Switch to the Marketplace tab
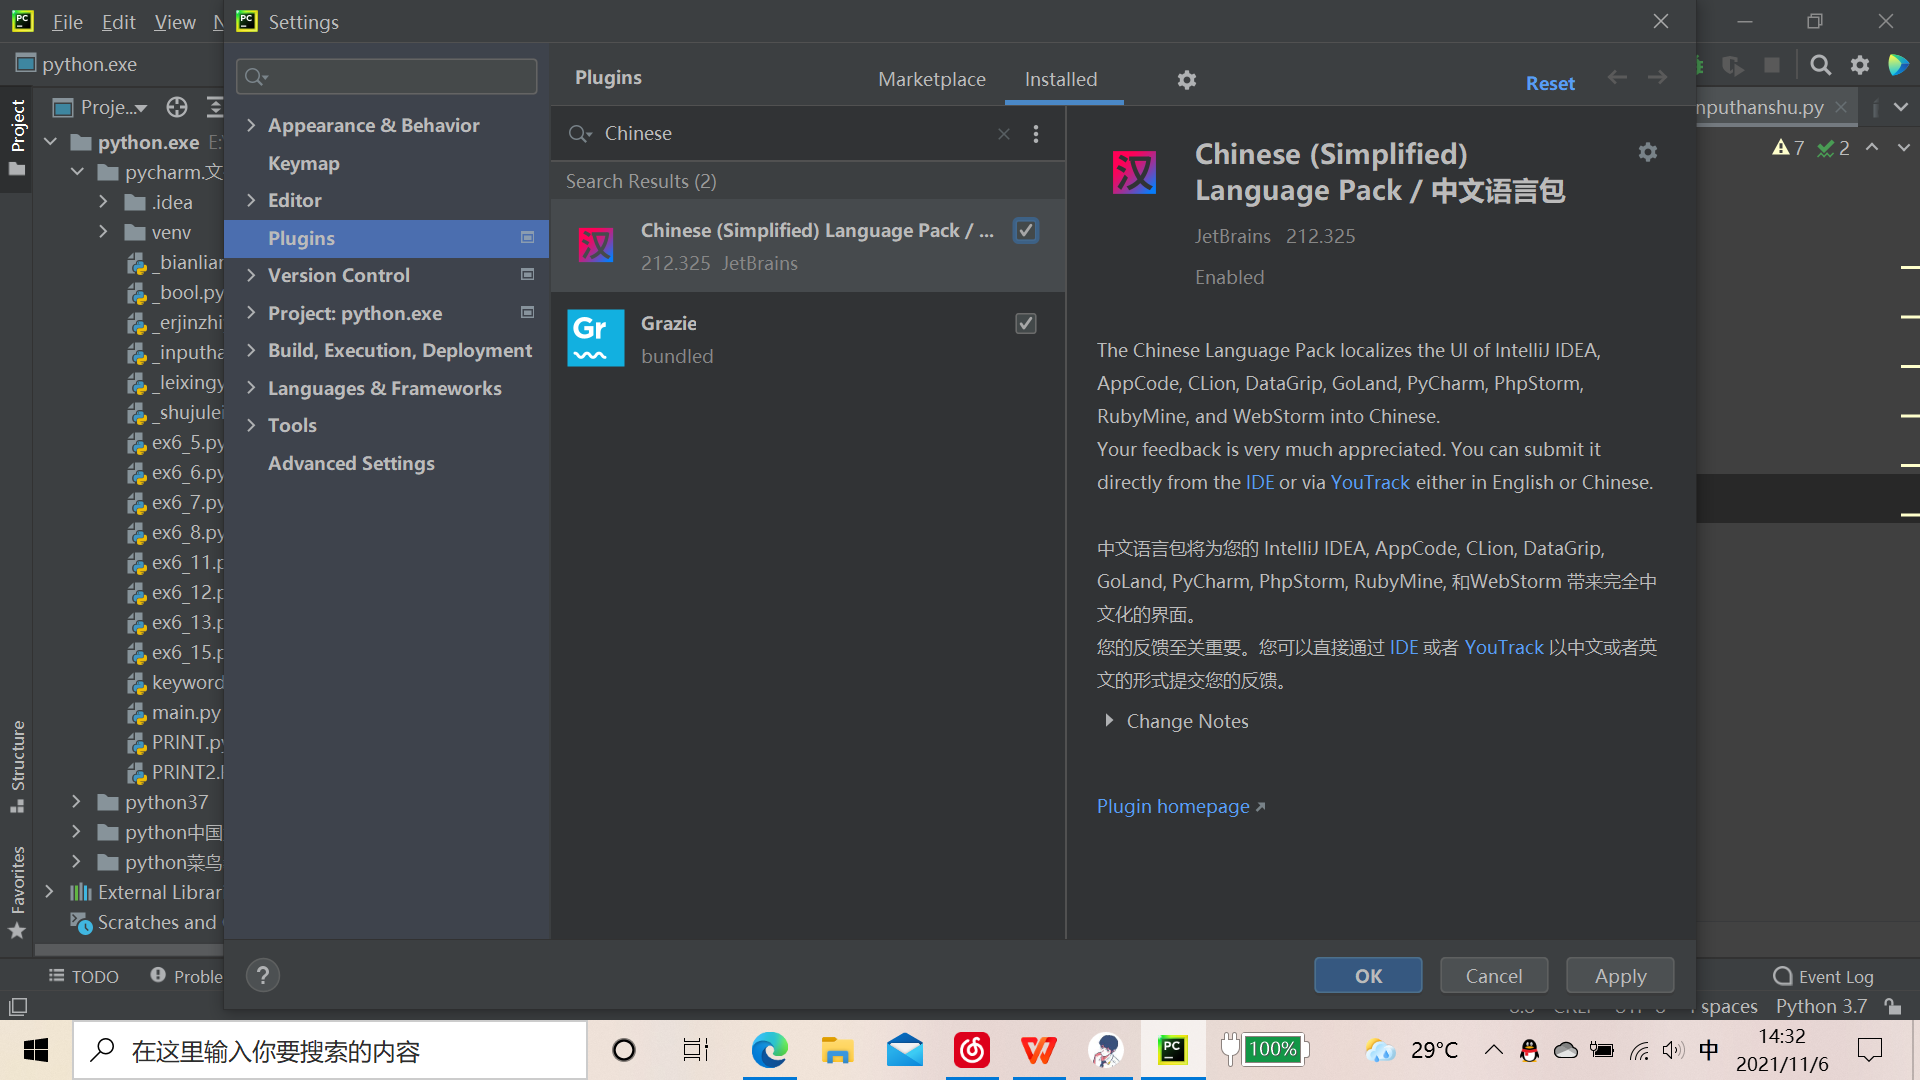This screenshot has width=1920, height=1080. [x=931, y=79]
